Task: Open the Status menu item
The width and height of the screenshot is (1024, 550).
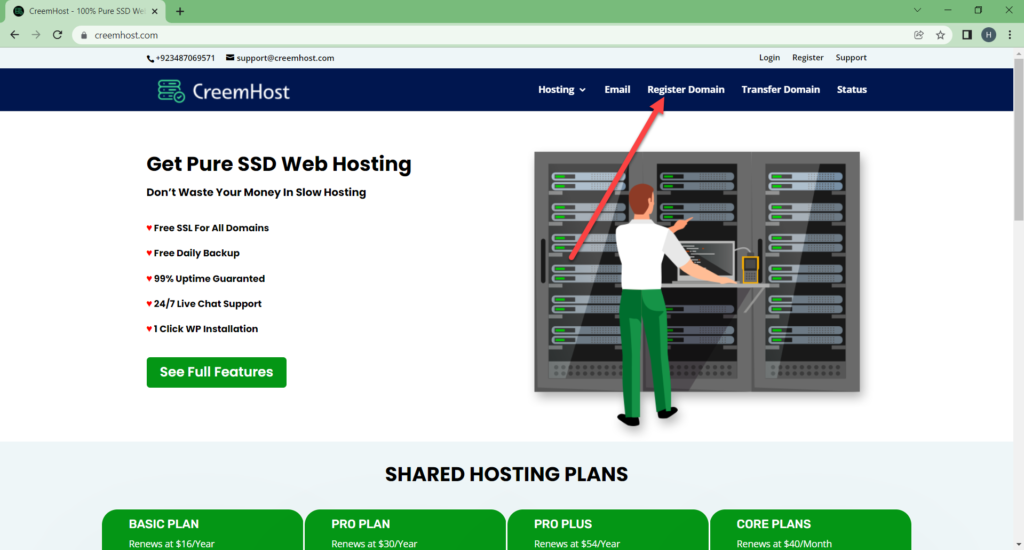Action: [852, 89]
